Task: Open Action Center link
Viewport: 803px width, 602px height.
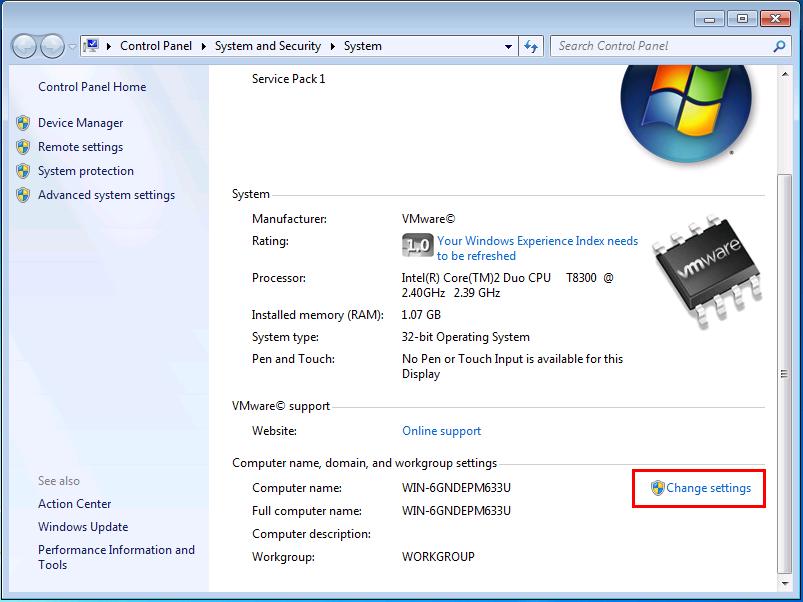Action: (x=74, y=504)
